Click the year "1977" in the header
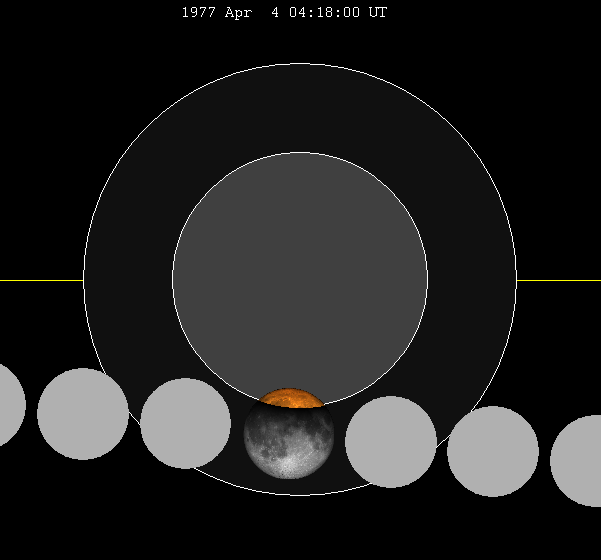 (x=198, y=13)
